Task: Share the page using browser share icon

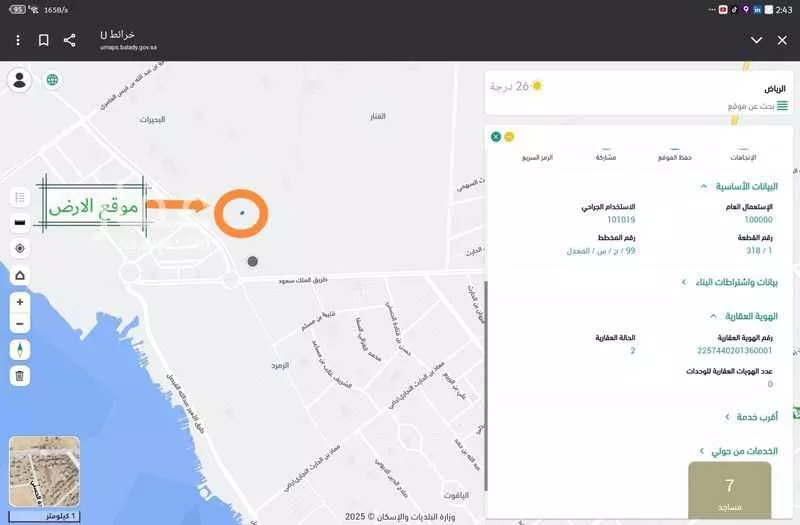Action: pyautogui.click(x=70, y=40)
